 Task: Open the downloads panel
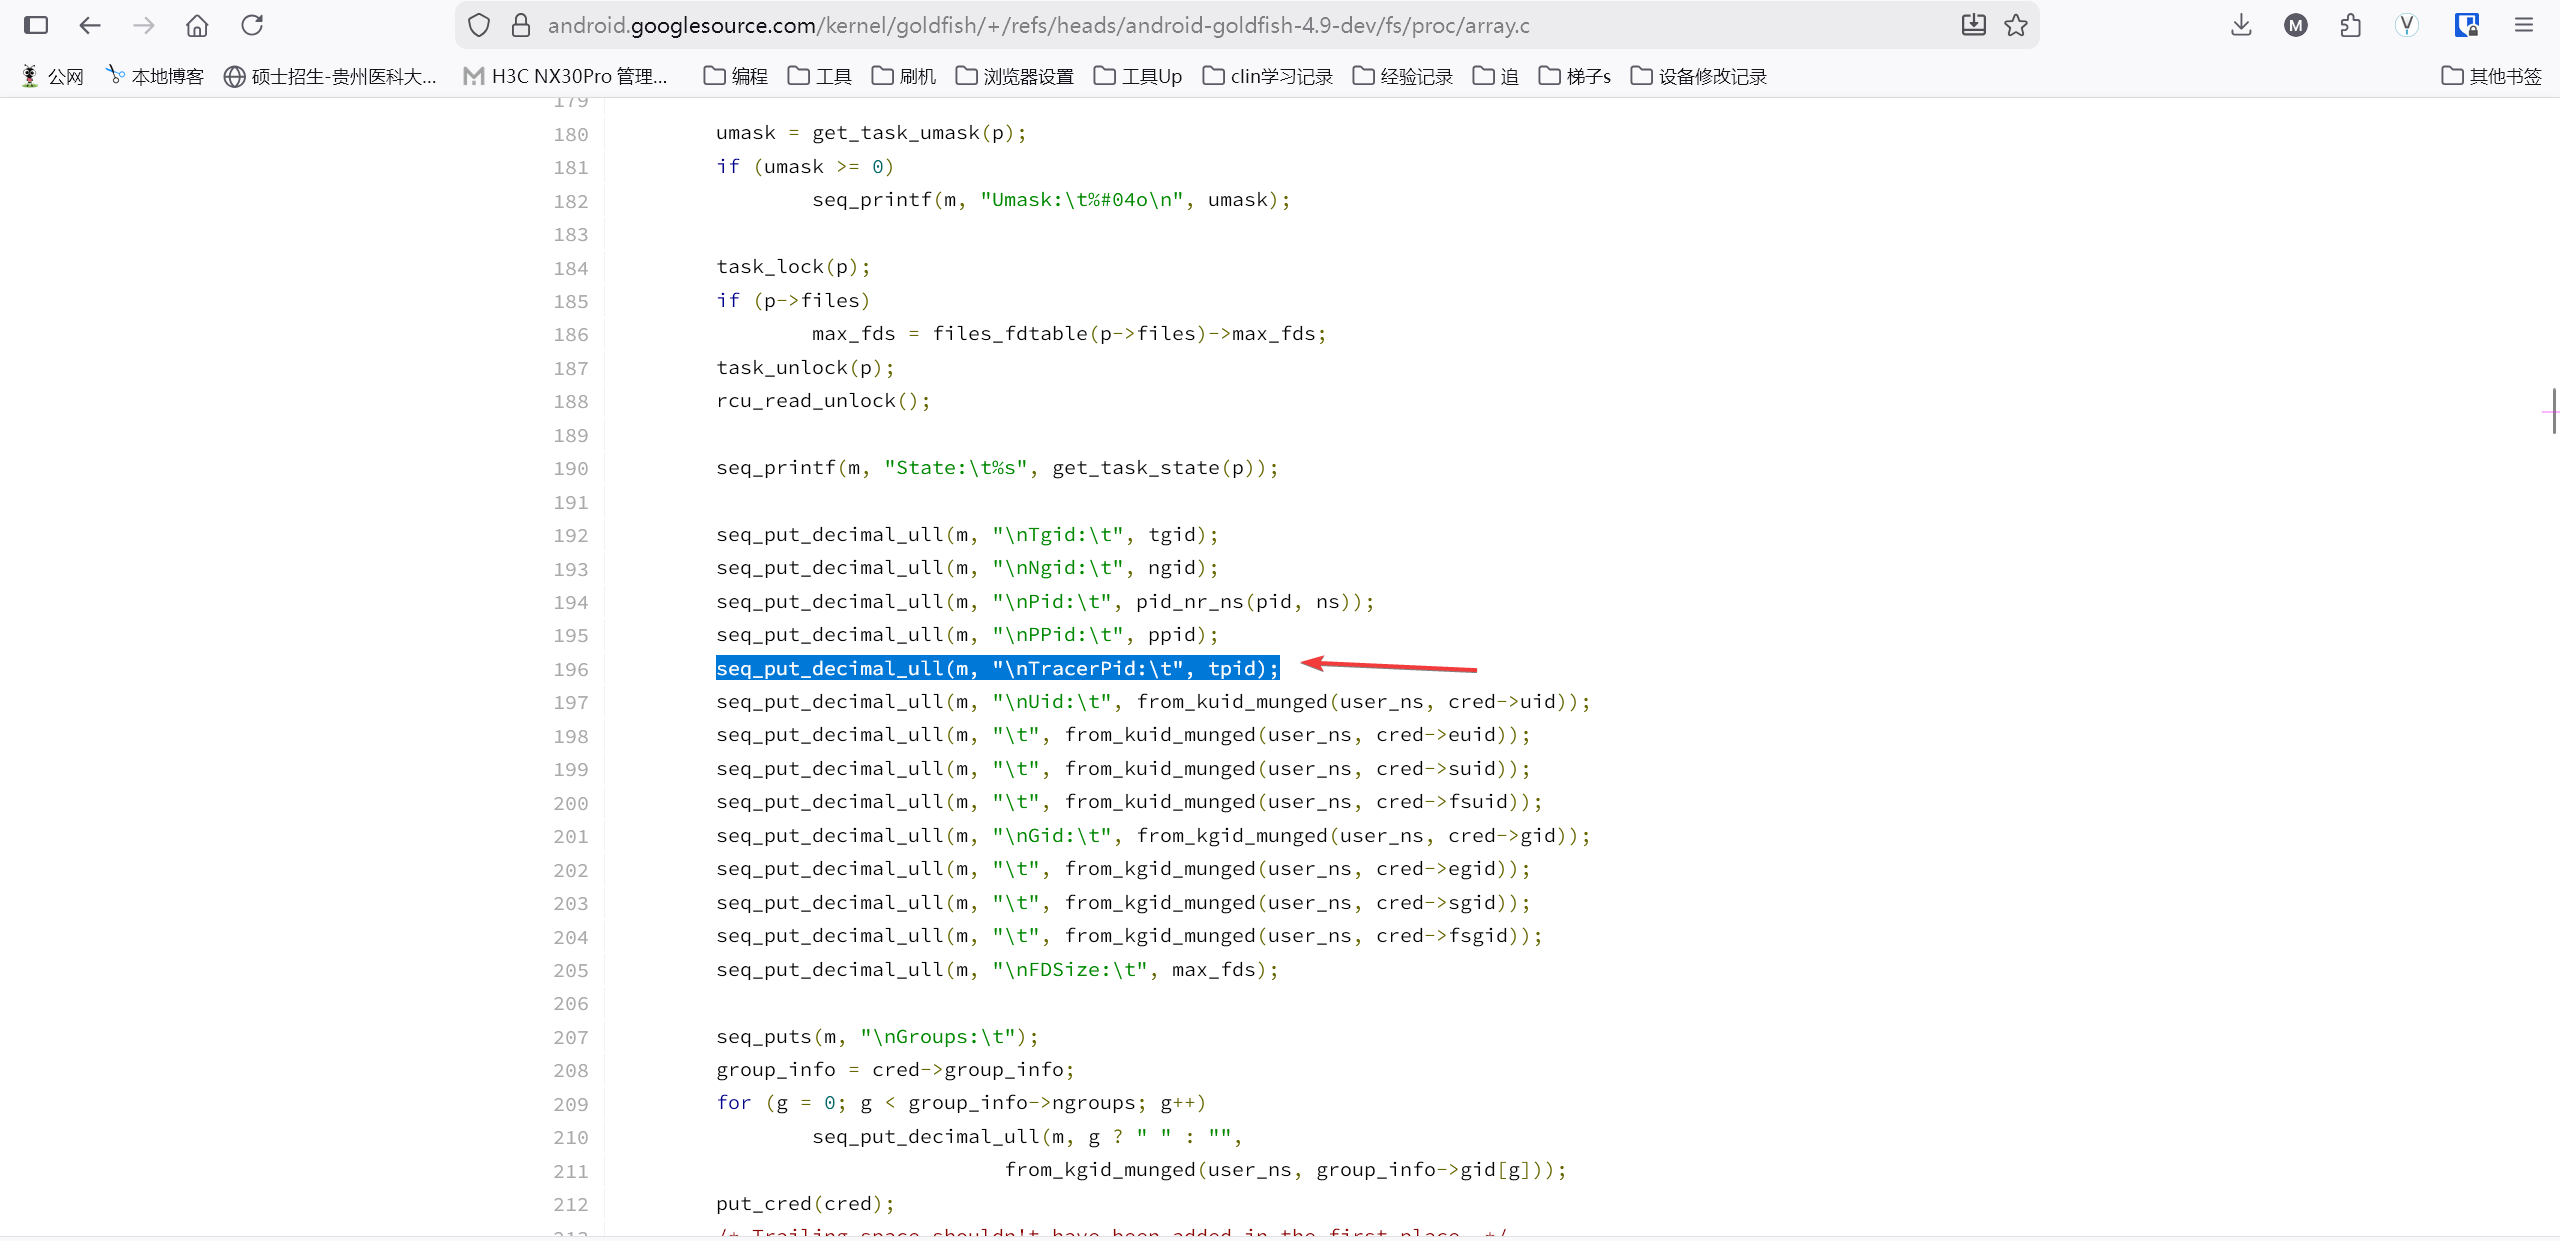(2241, 25)
